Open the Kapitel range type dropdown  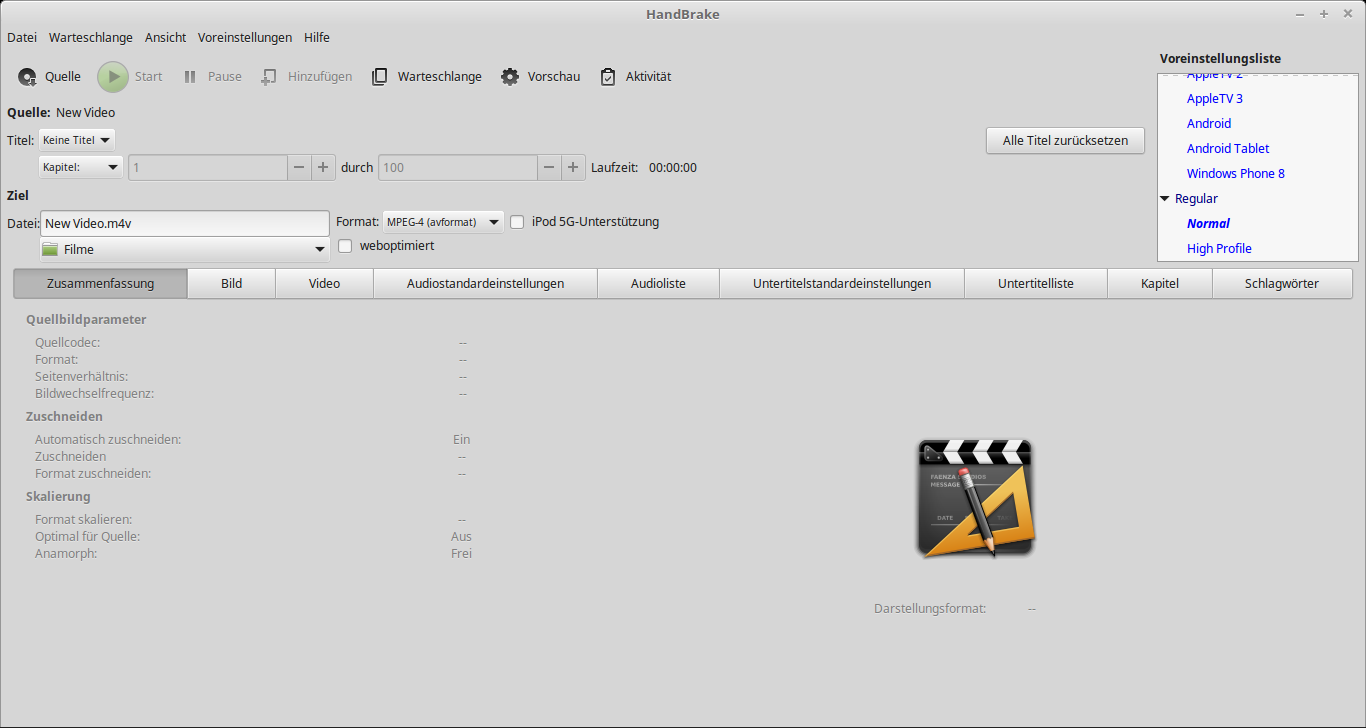(x=81, y=167)
